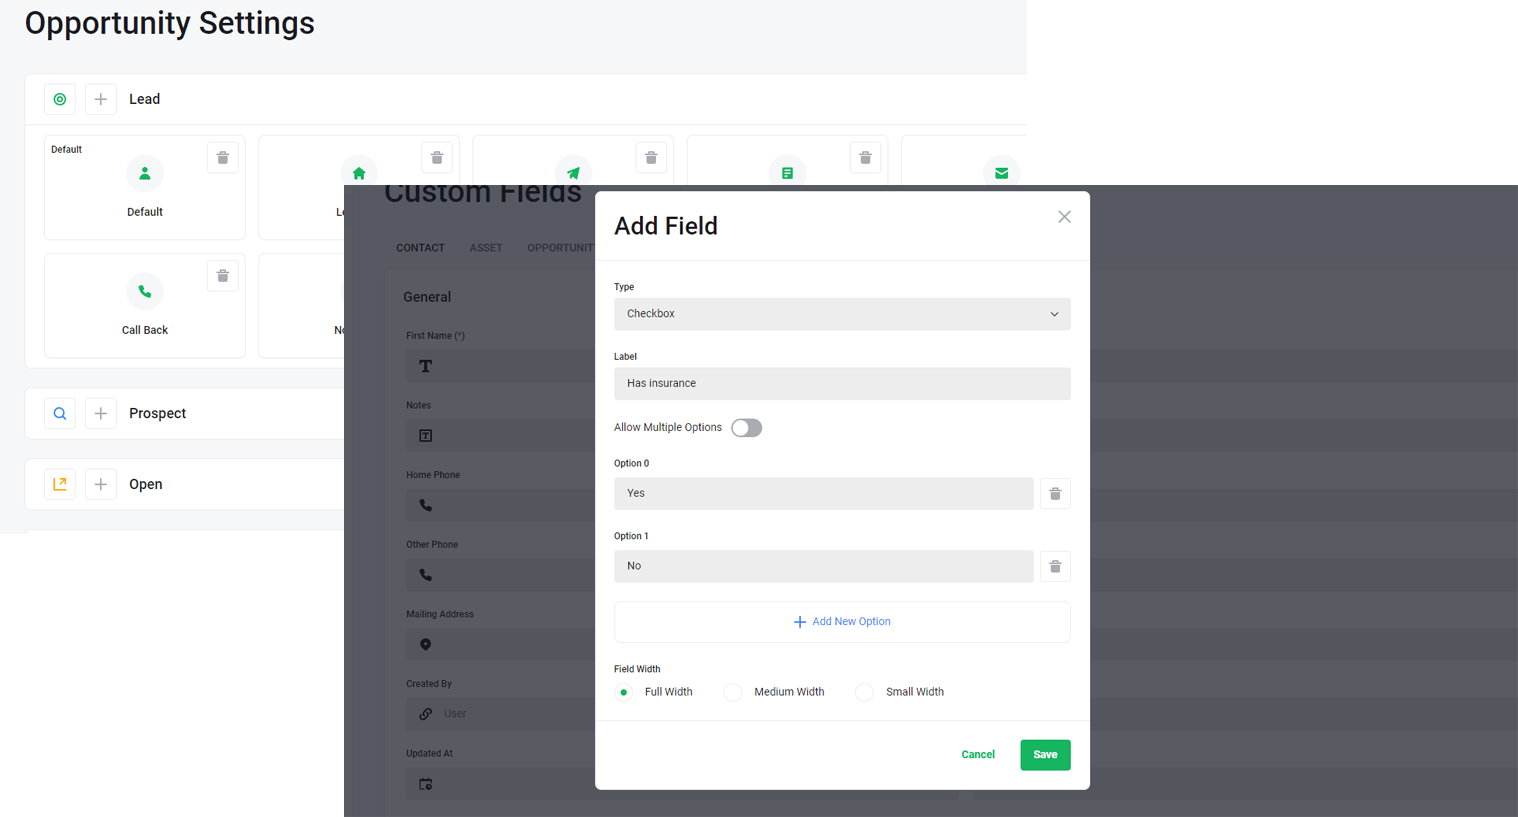
Task: Click the Notes text area icon
Action: point(426,436)
